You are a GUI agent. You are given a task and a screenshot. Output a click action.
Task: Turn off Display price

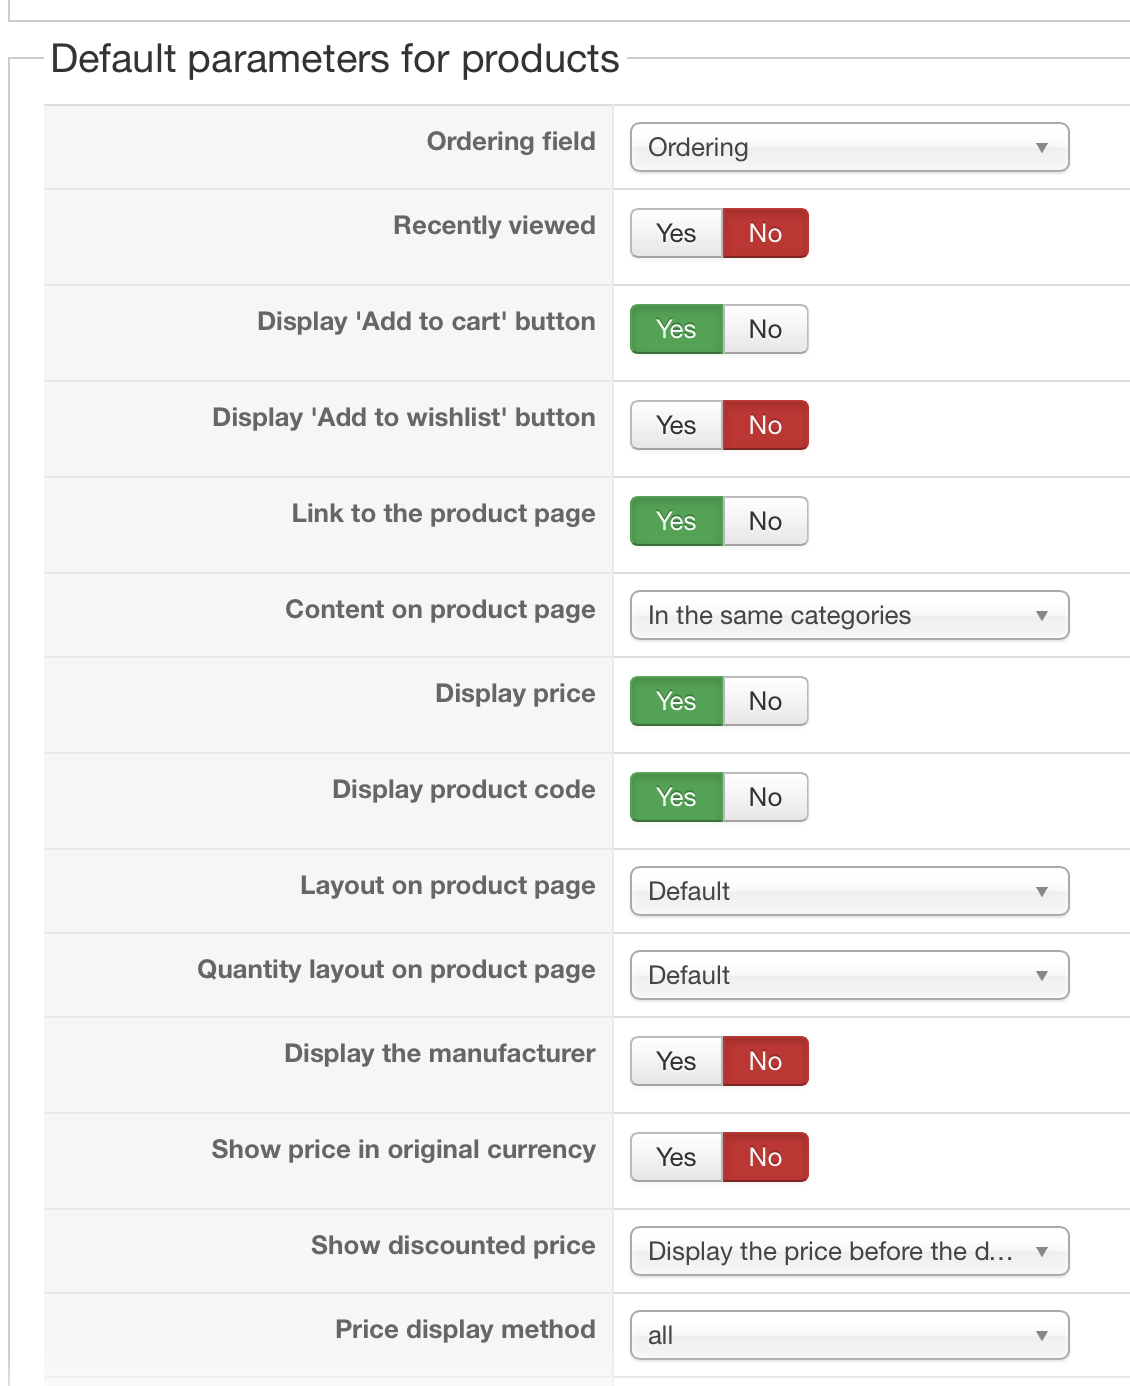pos(765,701)
